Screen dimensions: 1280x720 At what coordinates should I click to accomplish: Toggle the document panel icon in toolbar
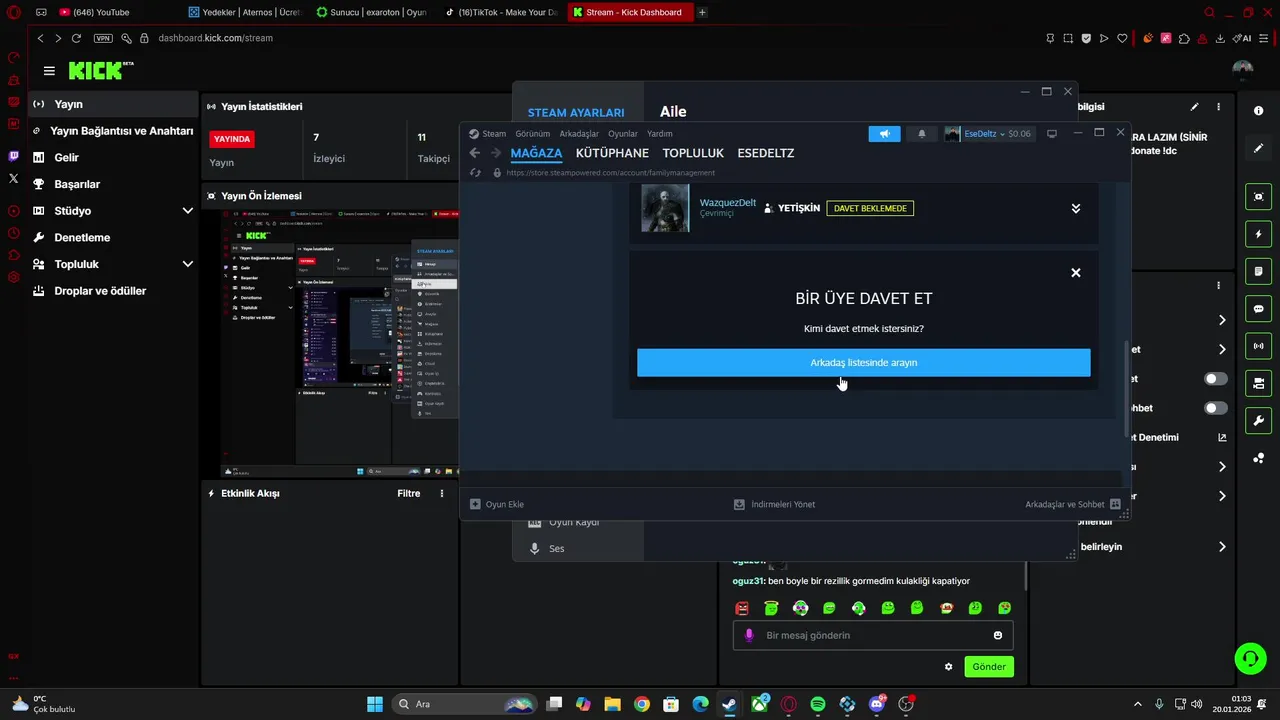(x=1258, y=271)
